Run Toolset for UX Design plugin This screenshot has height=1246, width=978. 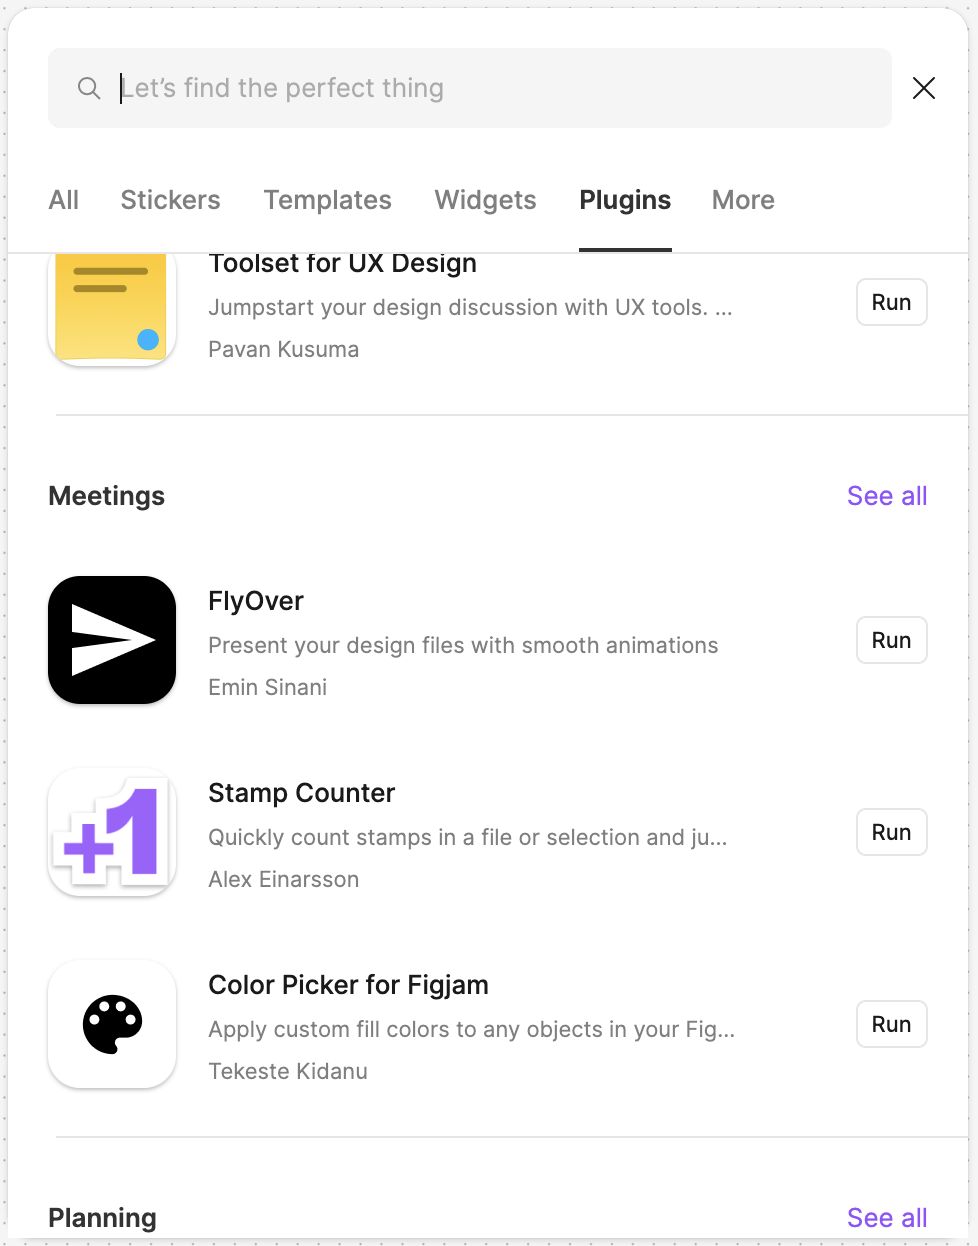click(x=891, y=302)
